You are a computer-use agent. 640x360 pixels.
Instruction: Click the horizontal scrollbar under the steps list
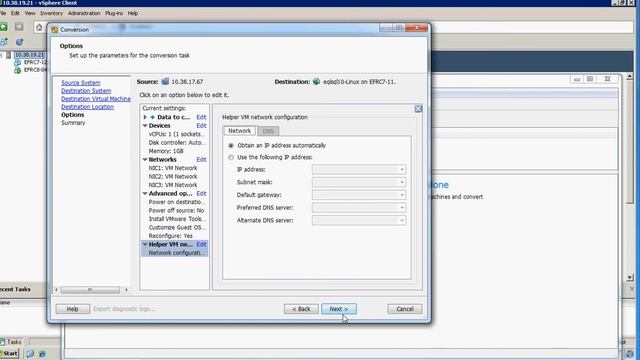90,290
